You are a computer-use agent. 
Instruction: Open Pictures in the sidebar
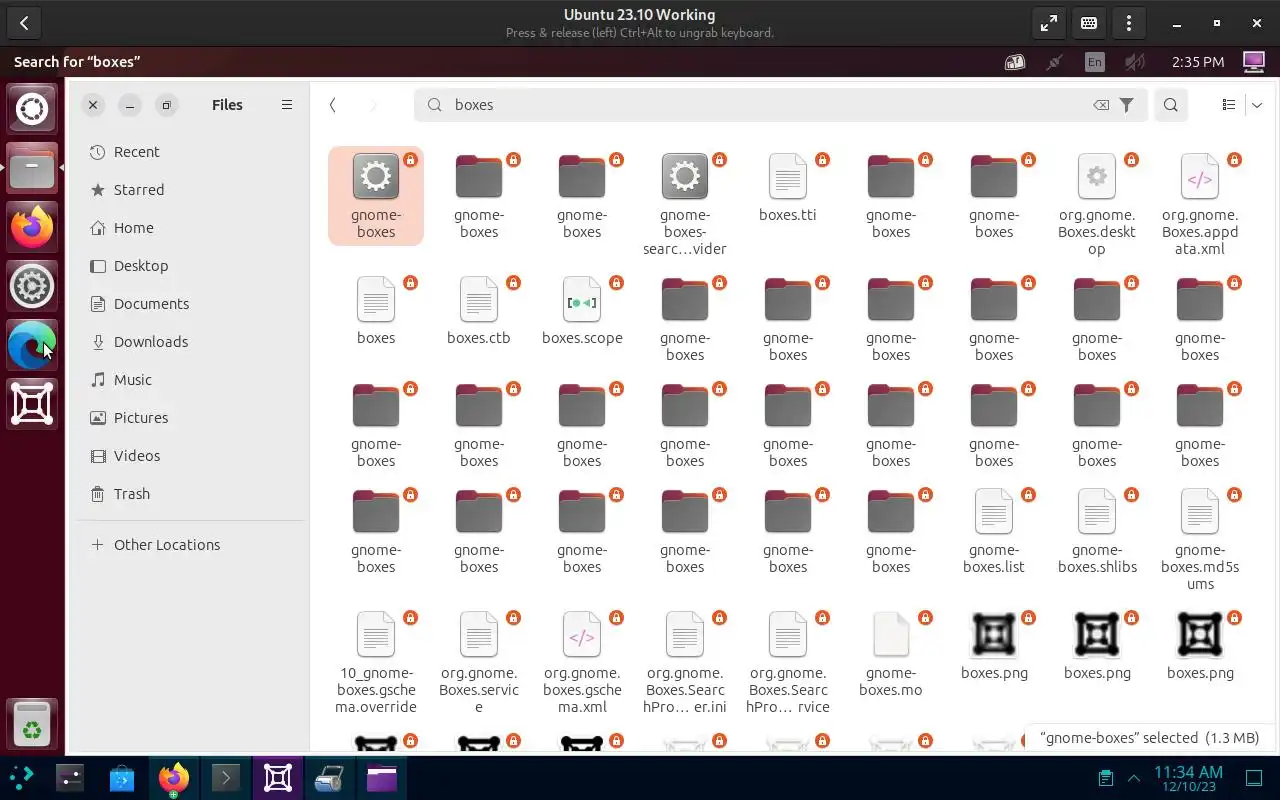[191, 418]
